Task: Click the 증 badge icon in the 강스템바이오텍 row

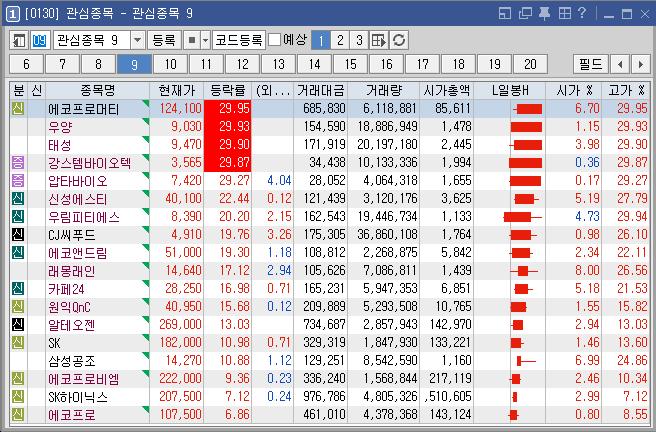Action: point(18,163)
